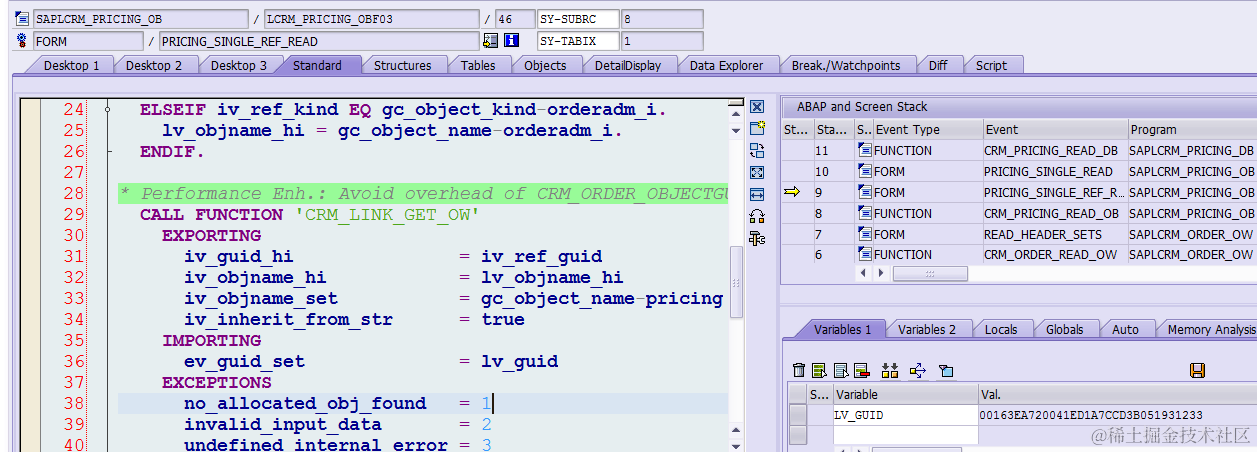
Task: Open the Desktop 1 tab
Action: tap(71, 65)
